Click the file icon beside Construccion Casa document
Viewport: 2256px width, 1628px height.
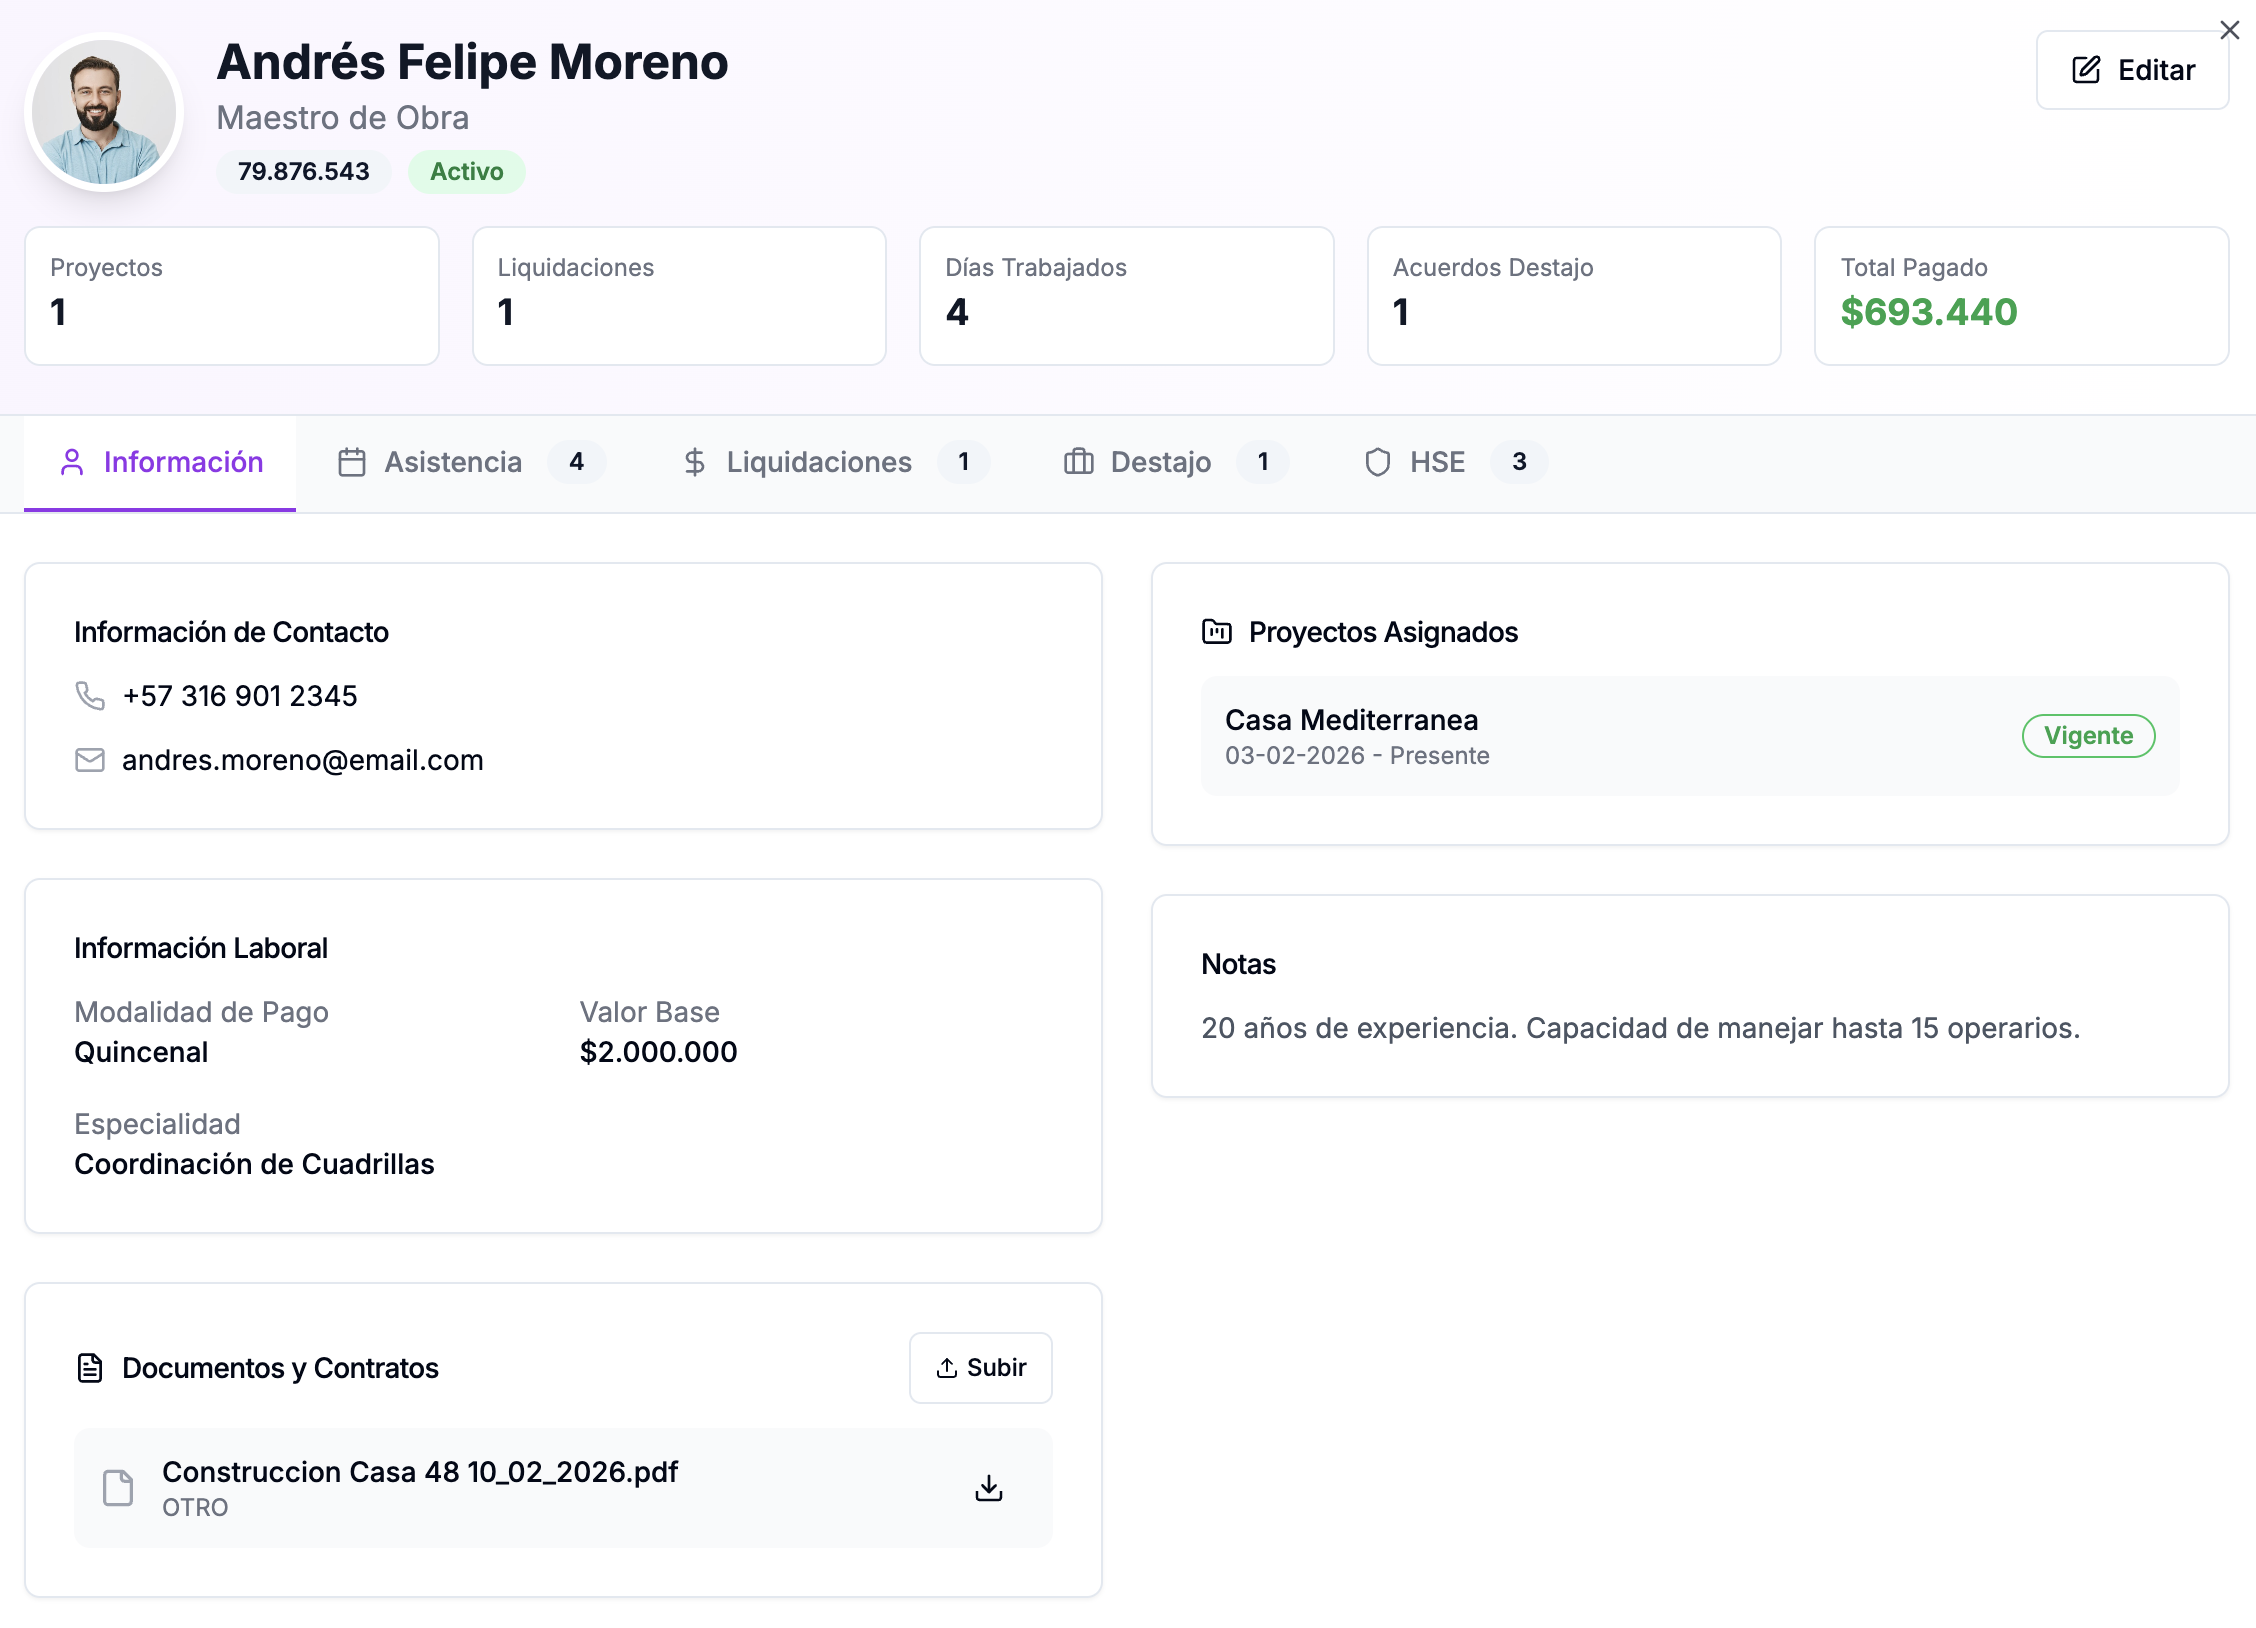pos(118,1488)
